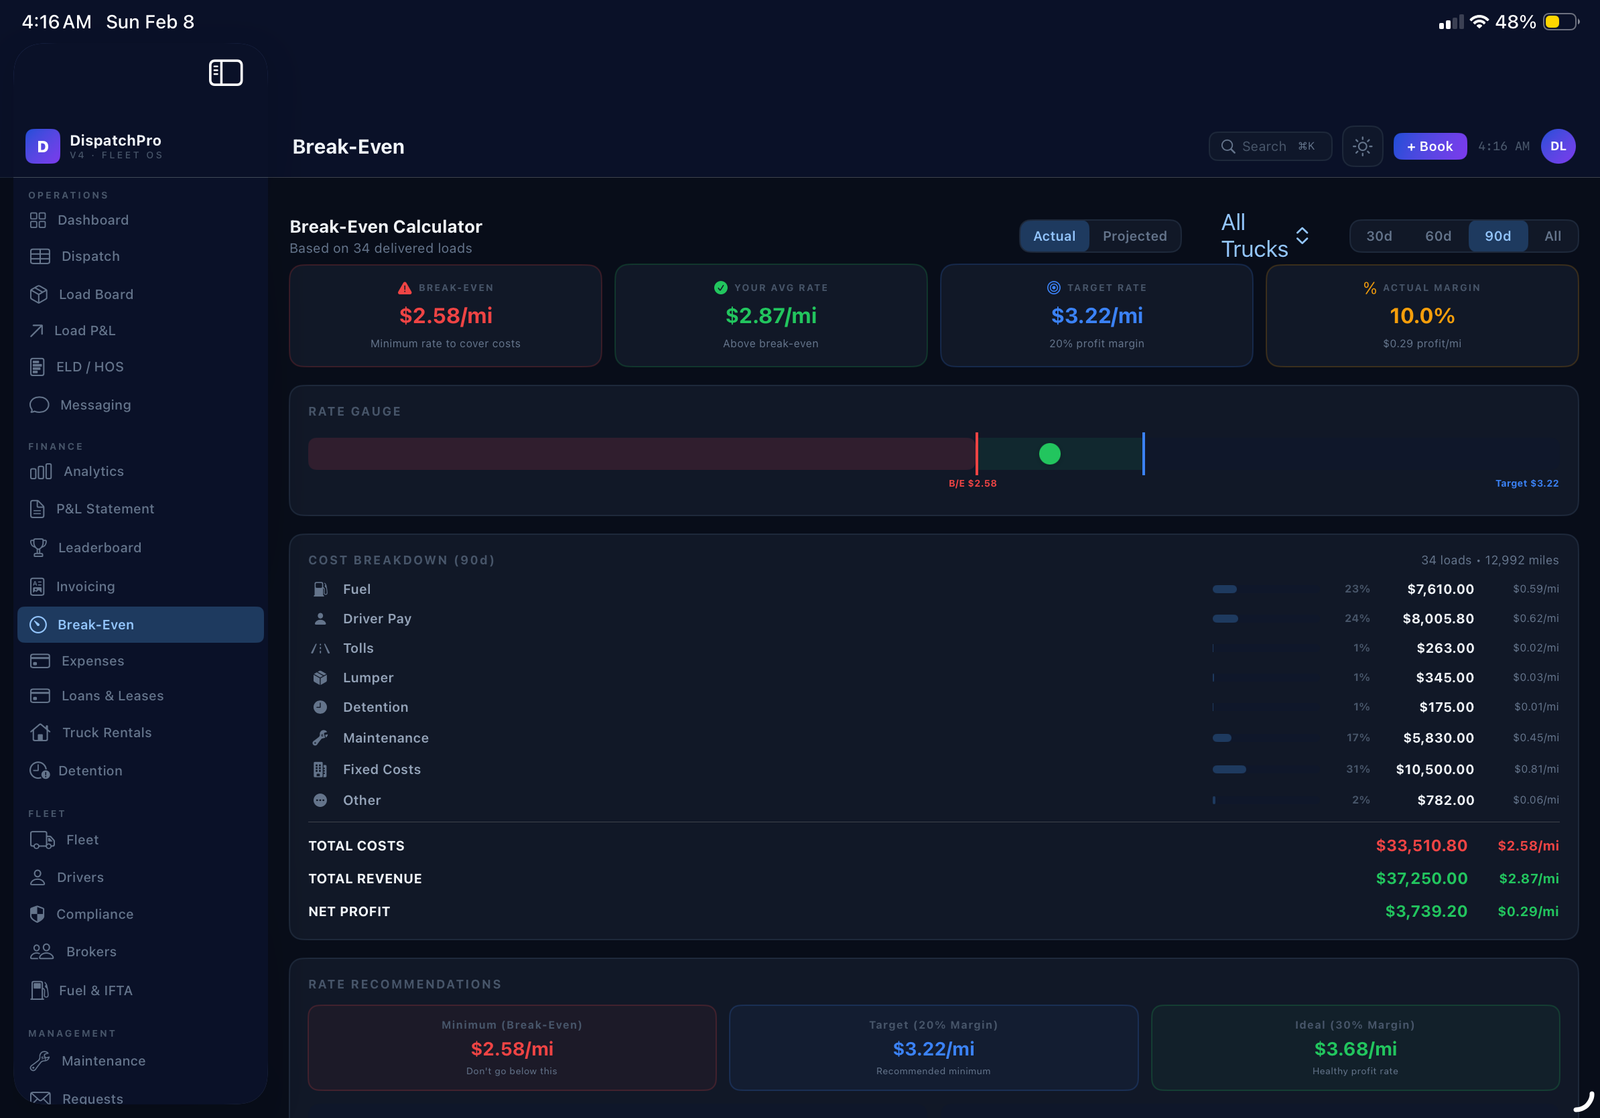Go to the P&L Statement page
This screenshot has height=1118, width=1600.
(105, 509)
